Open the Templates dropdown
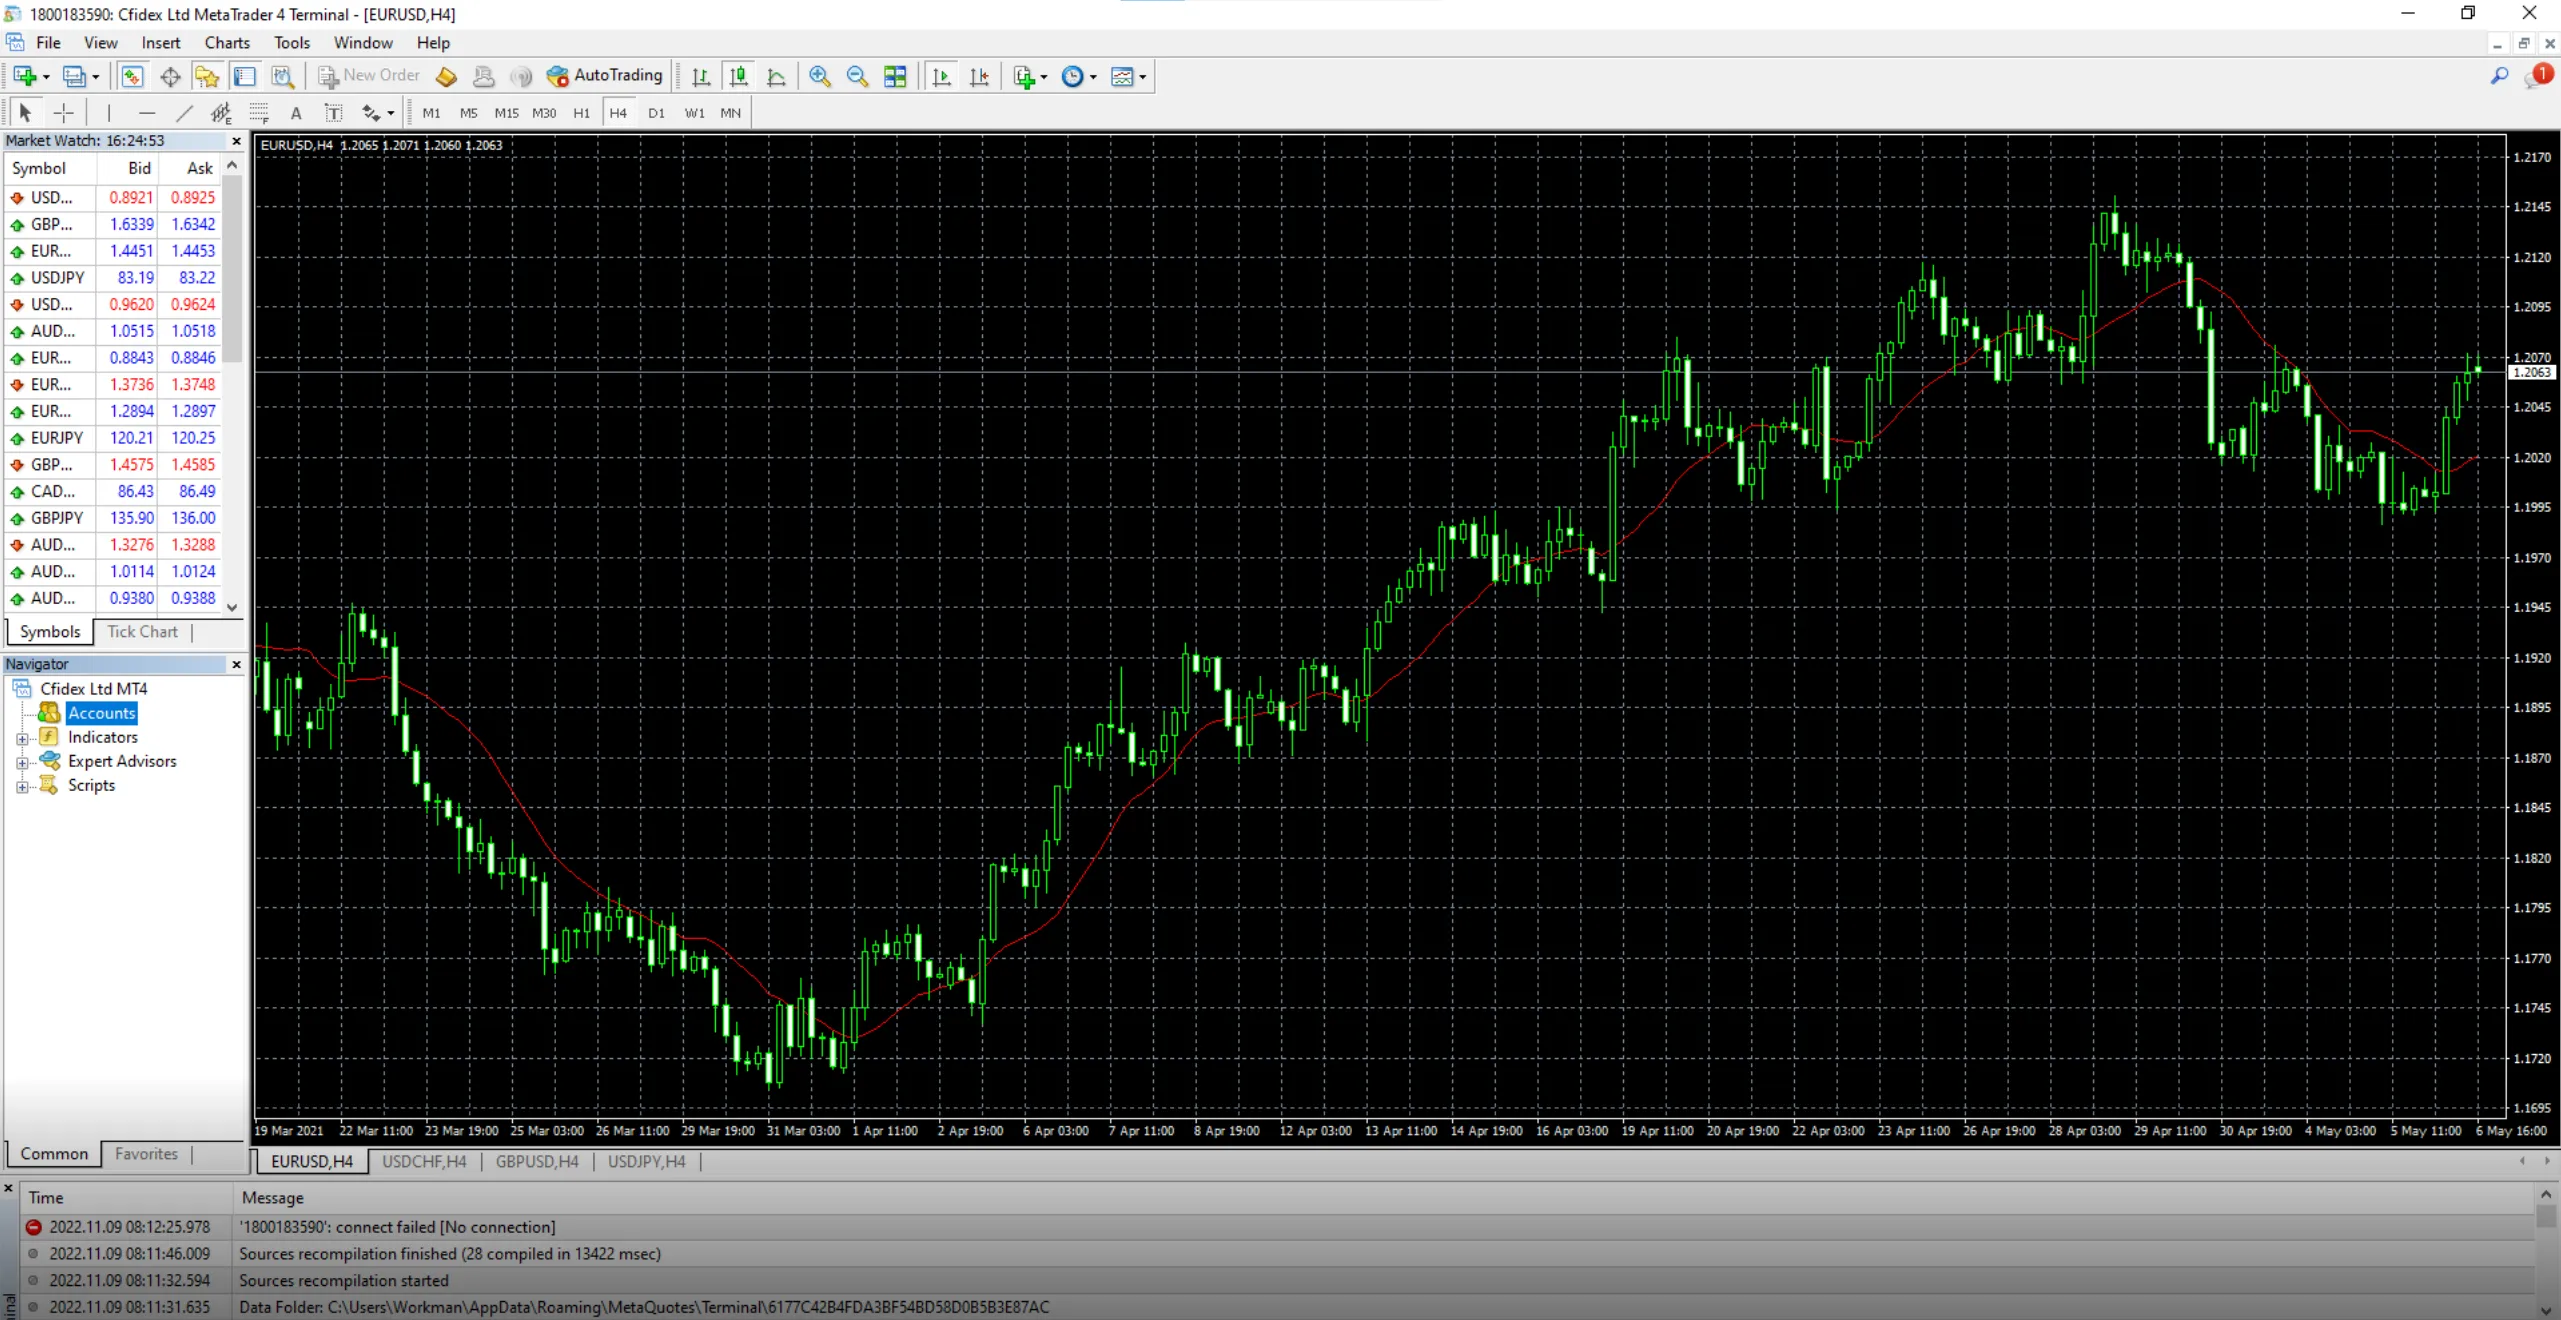This screenshot has width=2561, height=1320. 1128,76
